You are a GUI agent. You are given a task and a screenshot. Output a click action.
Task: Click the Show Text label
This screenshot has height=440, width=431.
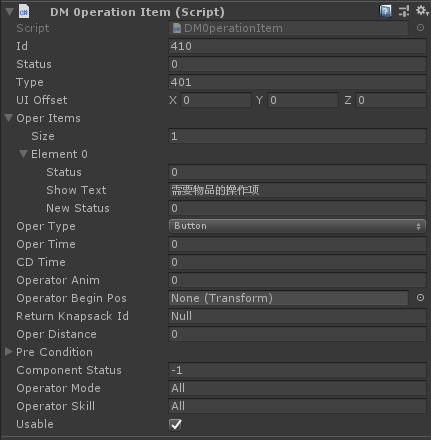76,190
